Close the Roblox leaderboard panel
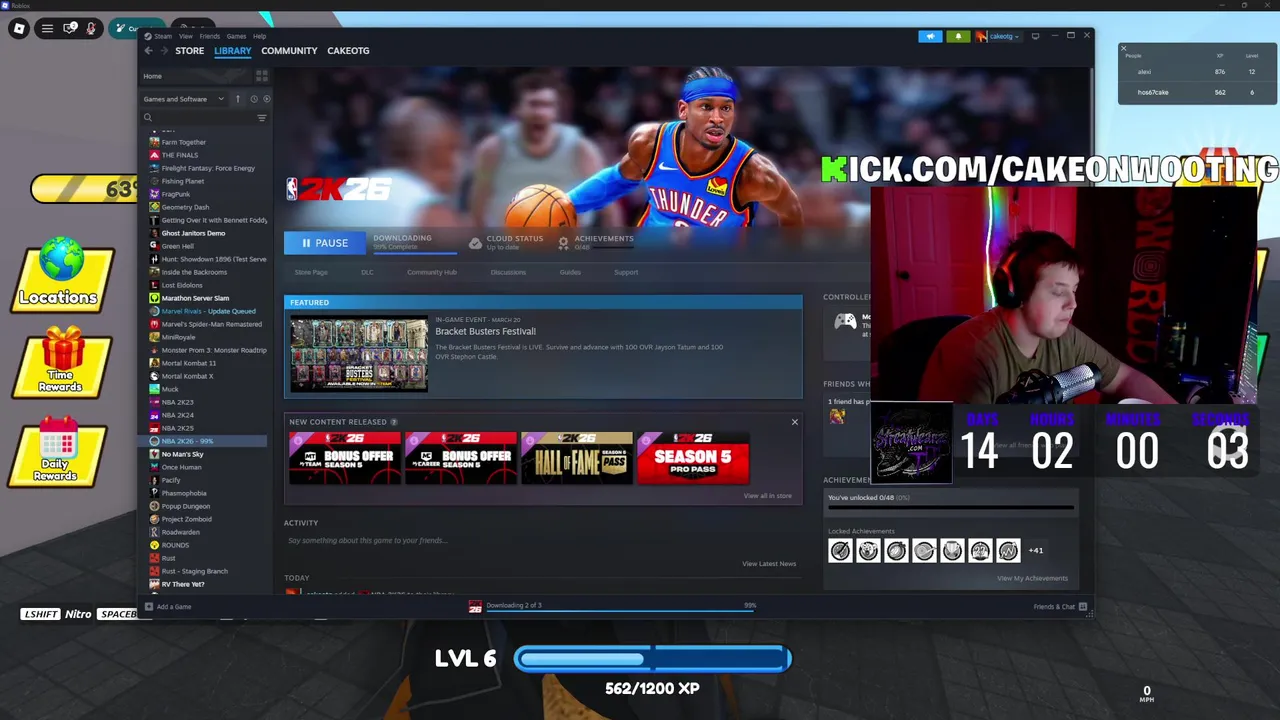The width and height of the screenshot is (1280, 720). click(x=1123, y=48)
